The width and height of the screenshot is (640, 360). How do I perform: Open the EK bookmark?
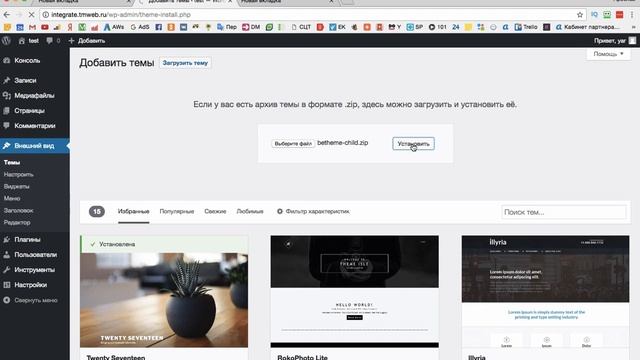(337, 27)
